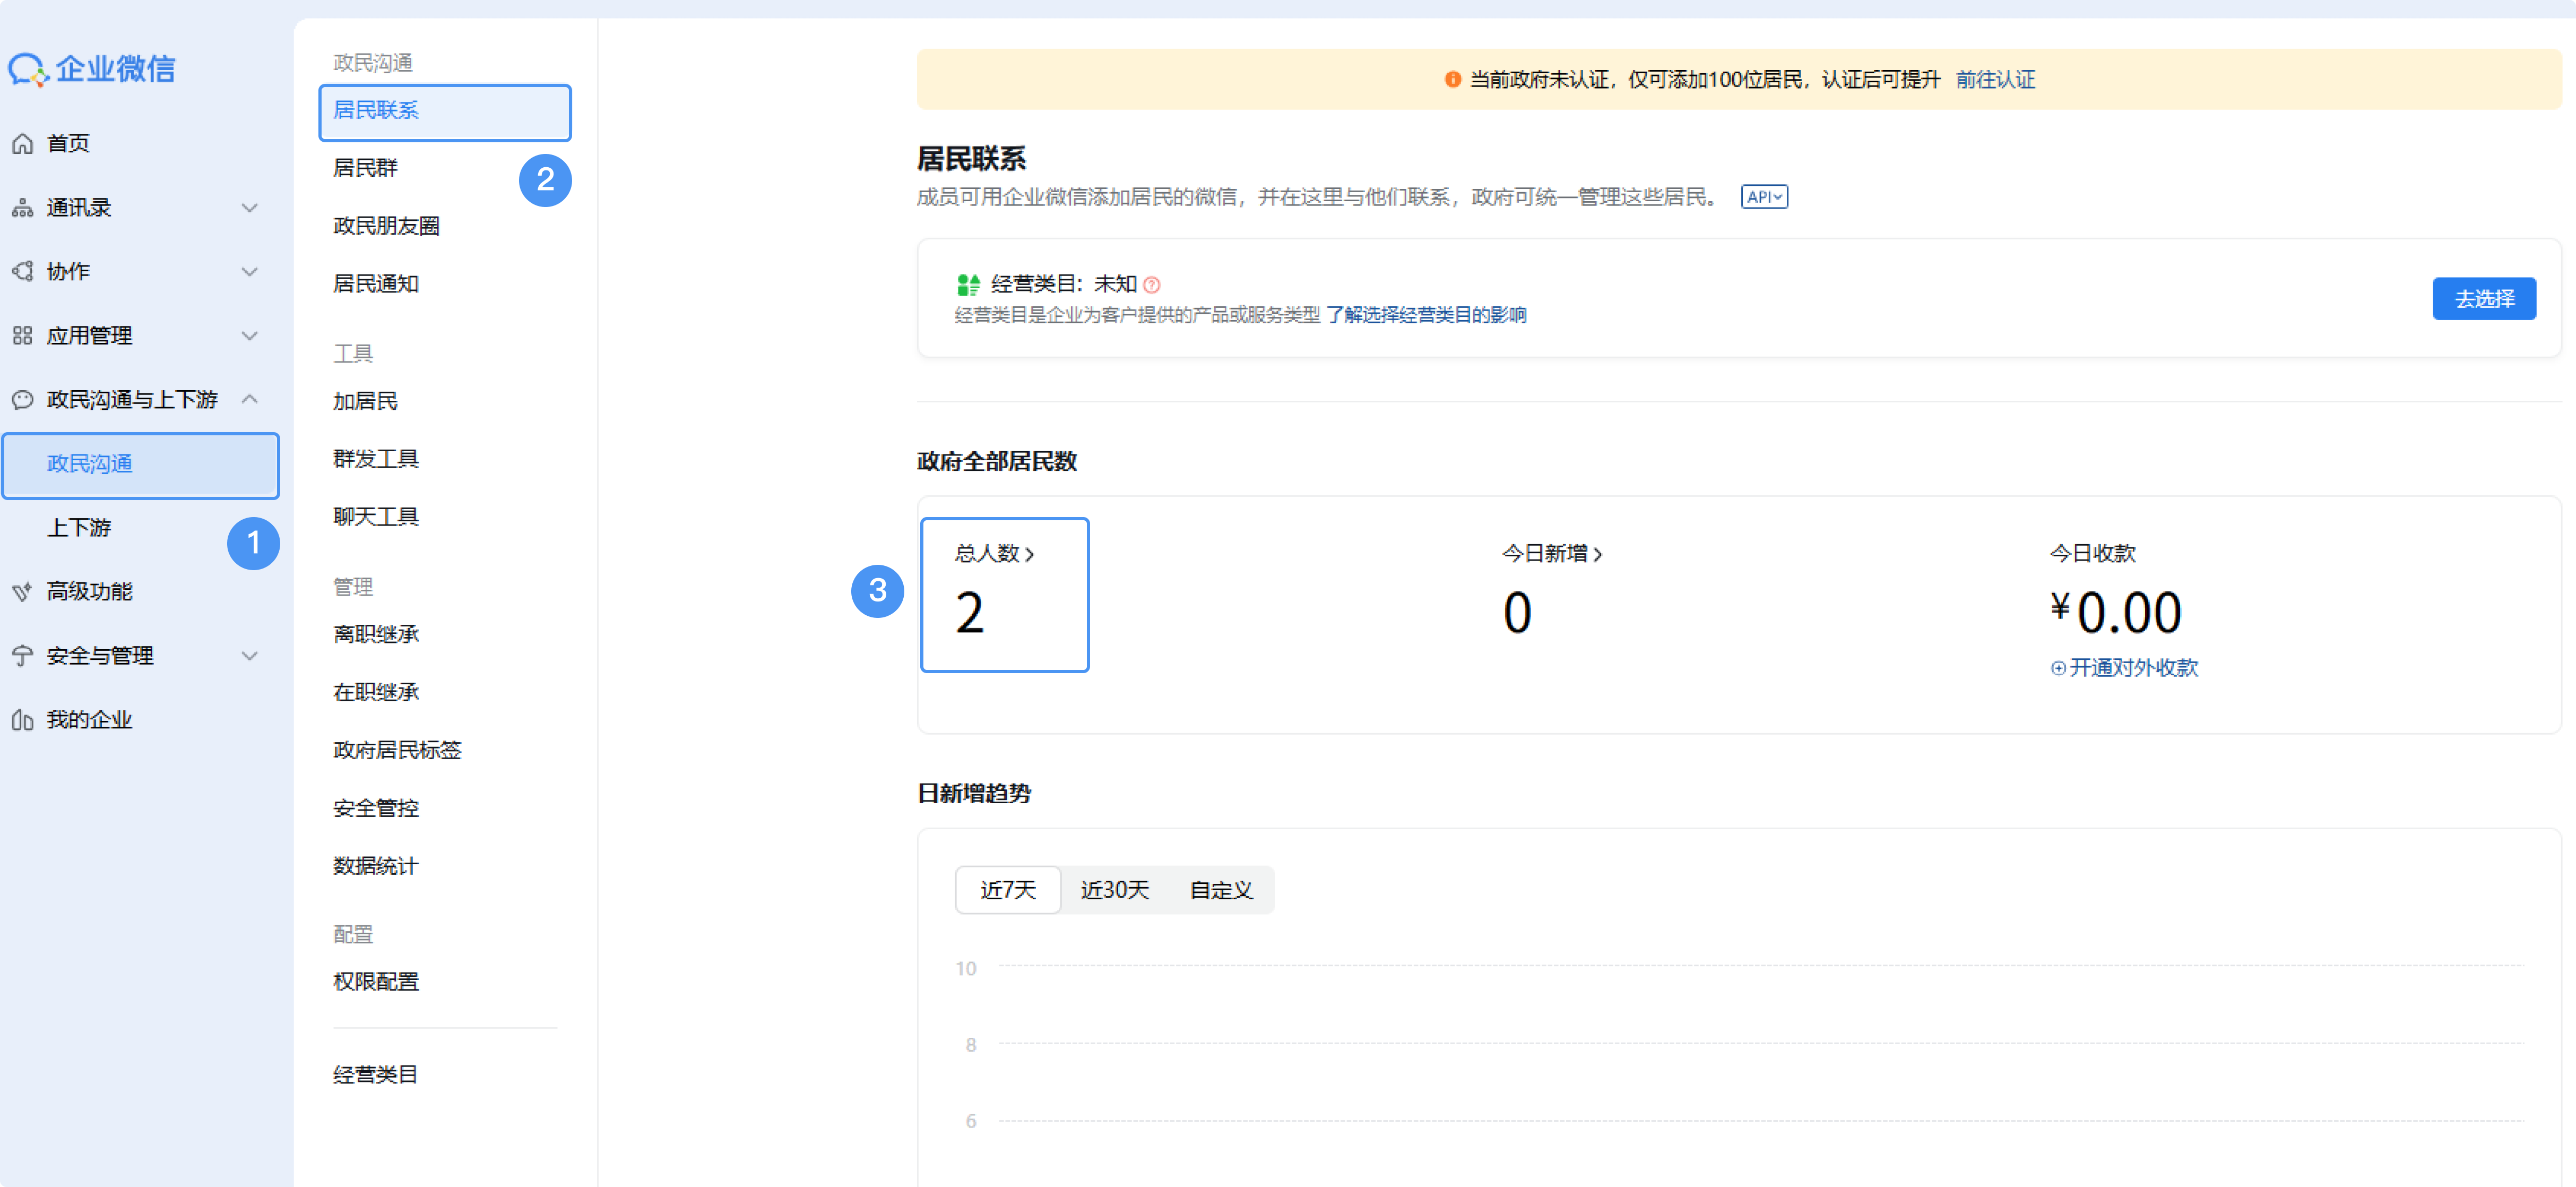Open 高级功能 in the sidebar

[89, 592]
